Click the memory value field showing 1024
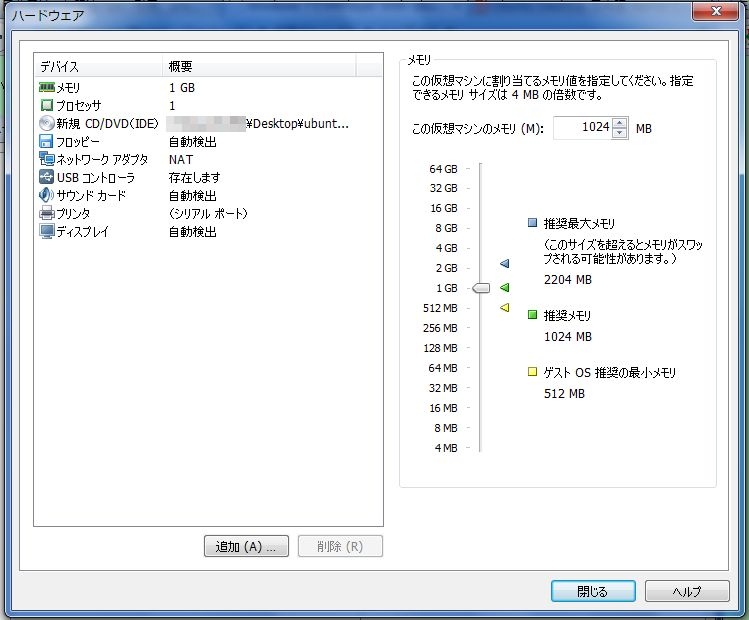Screen dimensions: 749x620 coord(583,128)
